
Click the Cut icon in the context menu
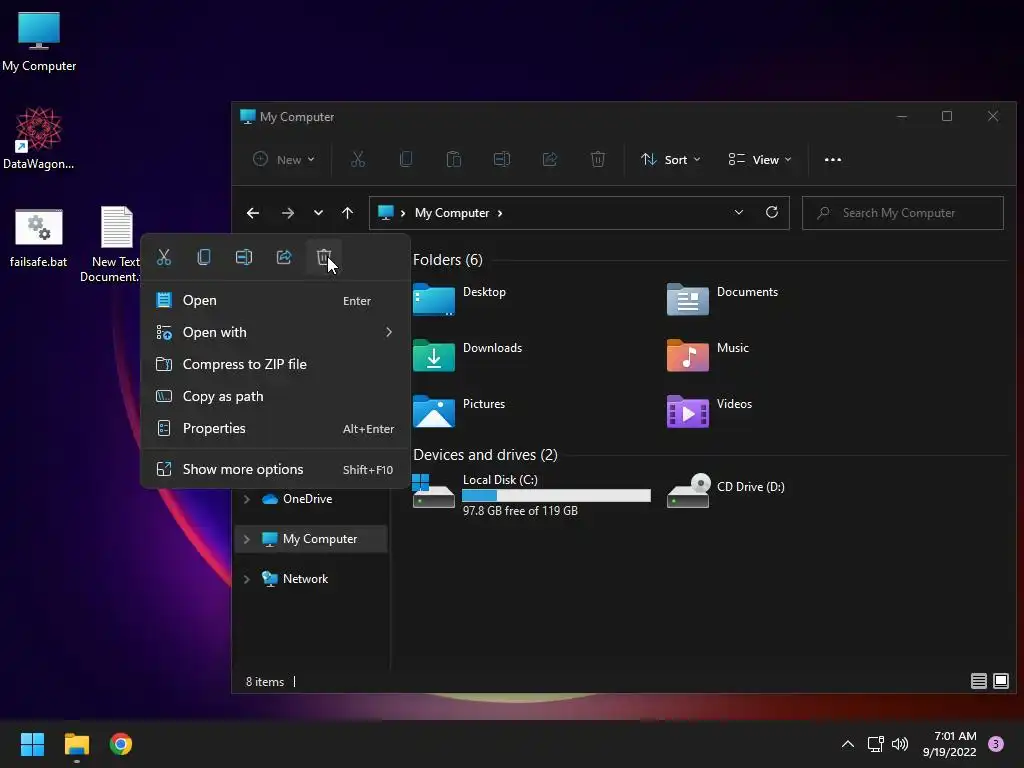pyautogui.click(x=164, y=257)
